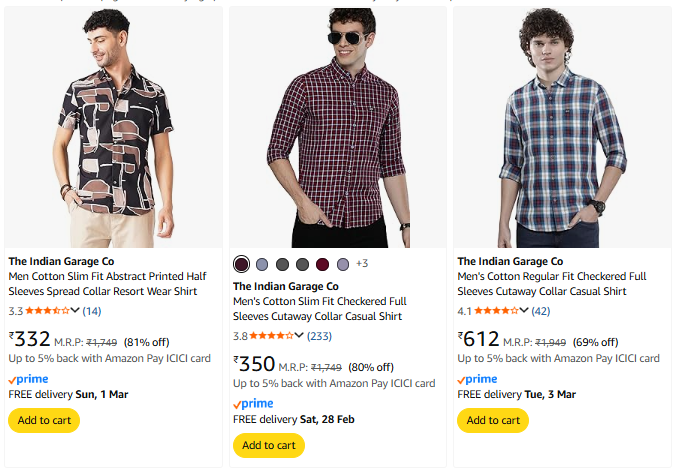Open abstract printed resort shirt product image
Screen dimensions: 678x468
(113, 127)
